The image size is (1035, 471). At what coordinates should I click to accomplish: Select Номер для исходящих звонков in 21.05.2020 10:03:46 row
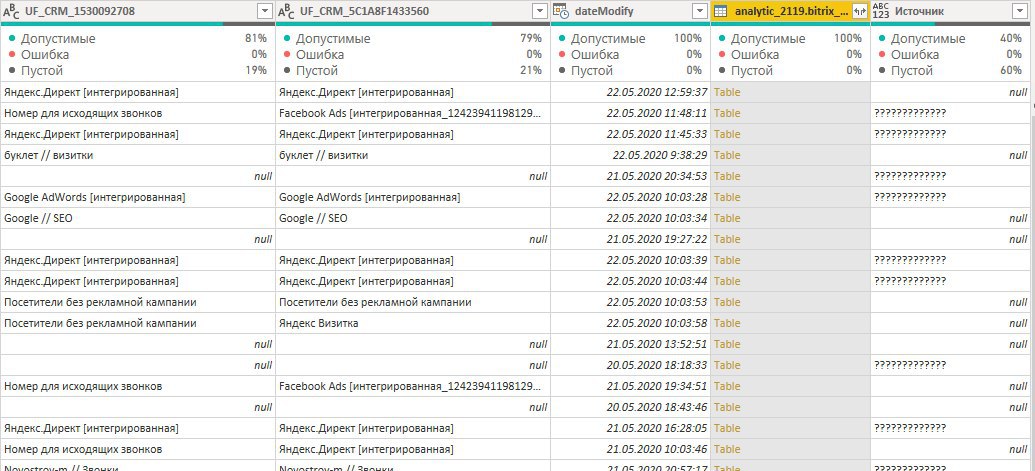[137, 449]
